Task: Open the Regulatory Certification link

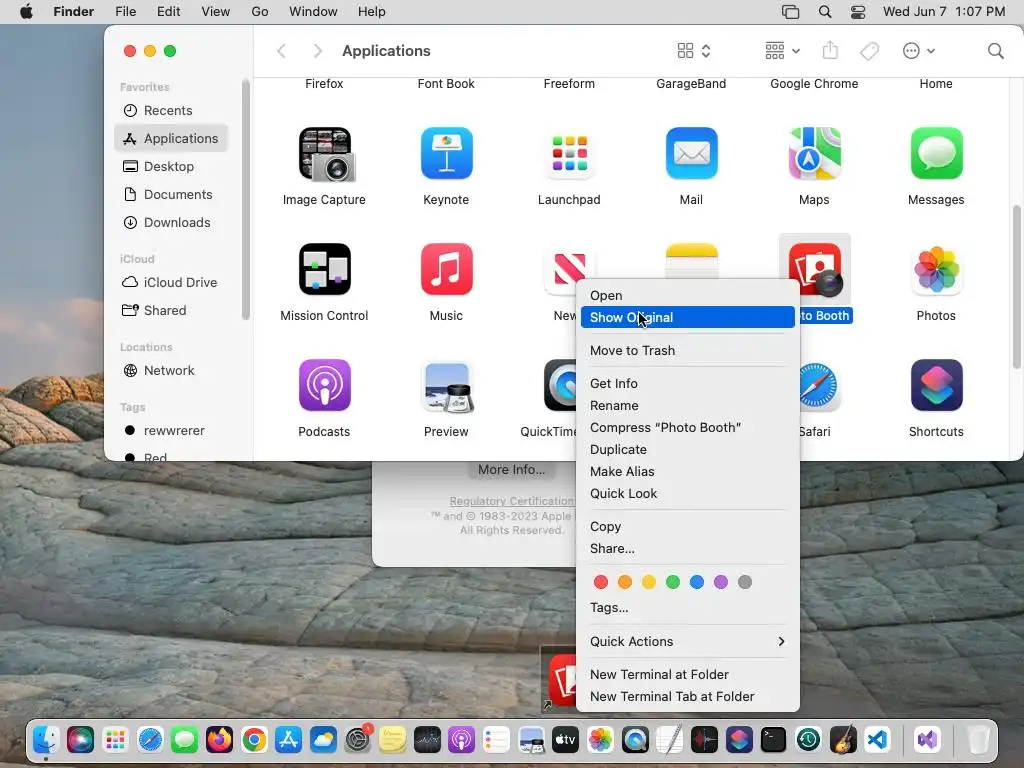Action: [x=511, y=502]
